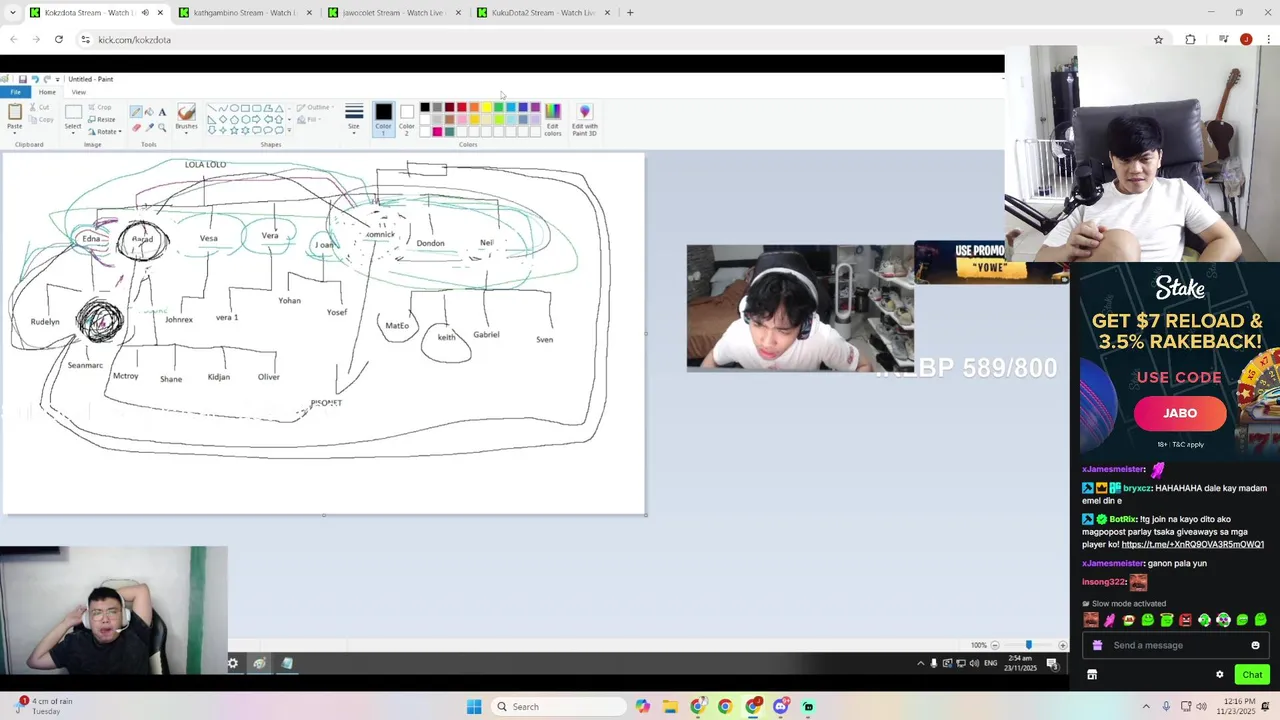Reload the Kick page
The height and width of the screenshot is (720, 1280).
point(59,39)
